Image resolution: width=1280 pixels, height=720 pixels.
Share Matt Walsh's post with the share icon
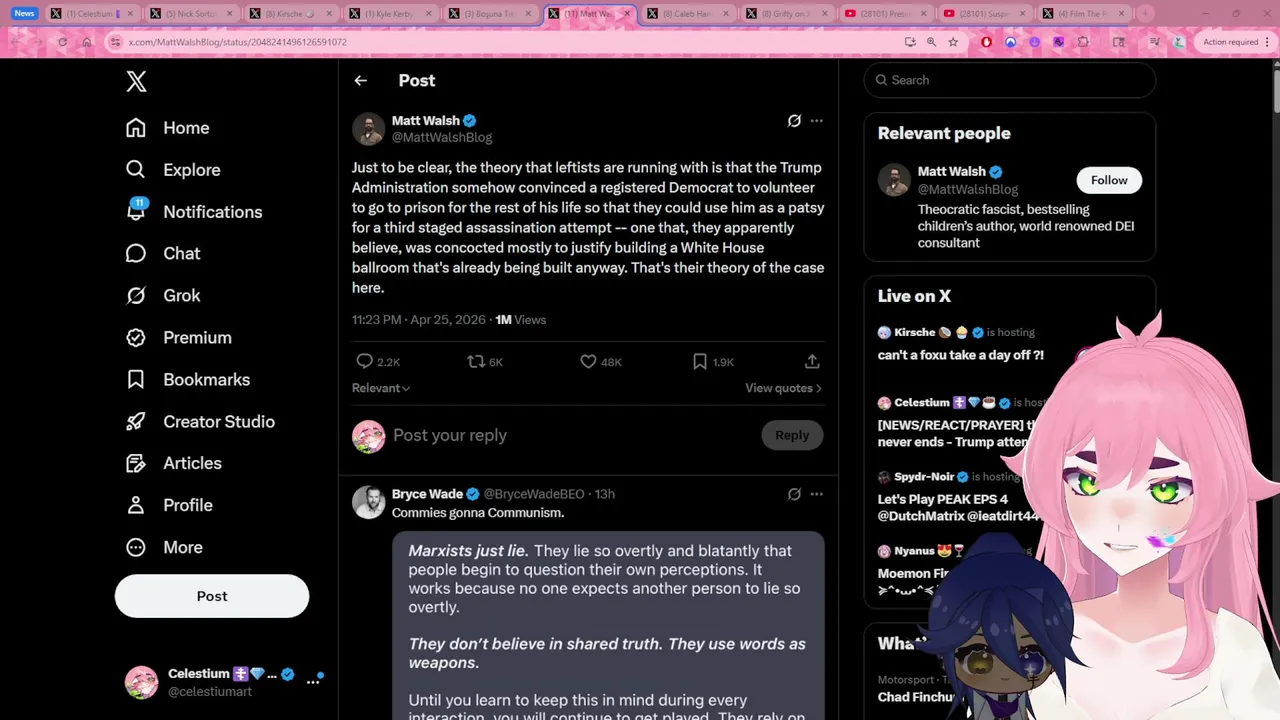(812, 362)
